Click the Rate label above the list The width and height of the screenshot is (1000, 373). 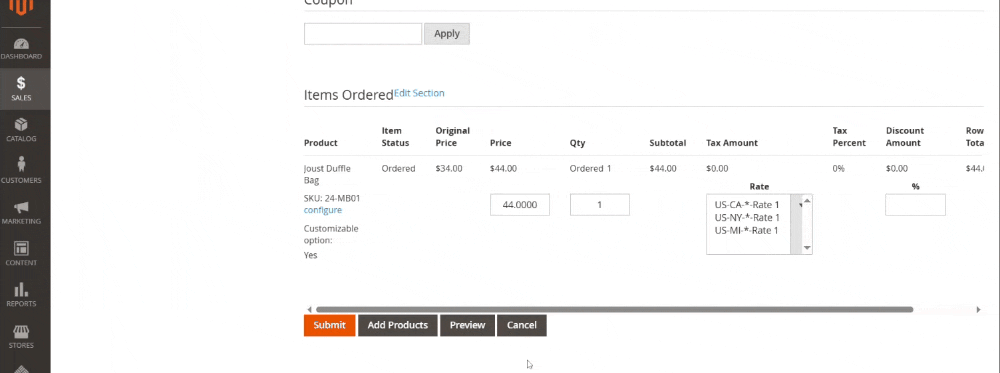(x=759, y=187)
